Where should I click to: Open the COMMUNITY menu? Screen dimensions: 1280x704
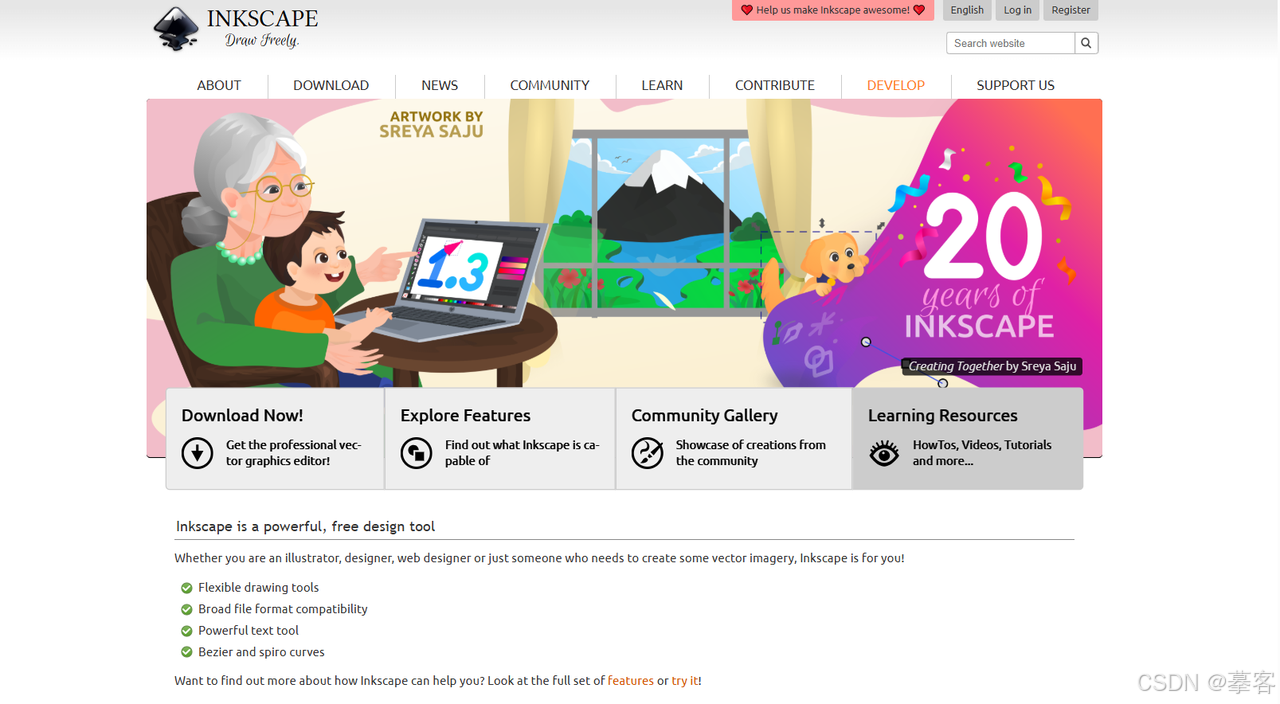coord(550,85)
